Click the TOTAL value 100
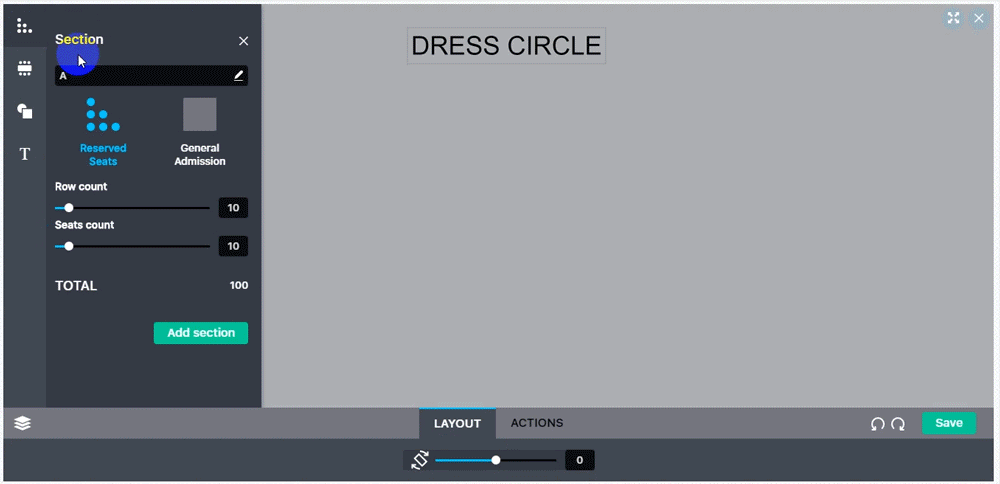Viewport: 1000px width, 484px height. pos(239,286)
